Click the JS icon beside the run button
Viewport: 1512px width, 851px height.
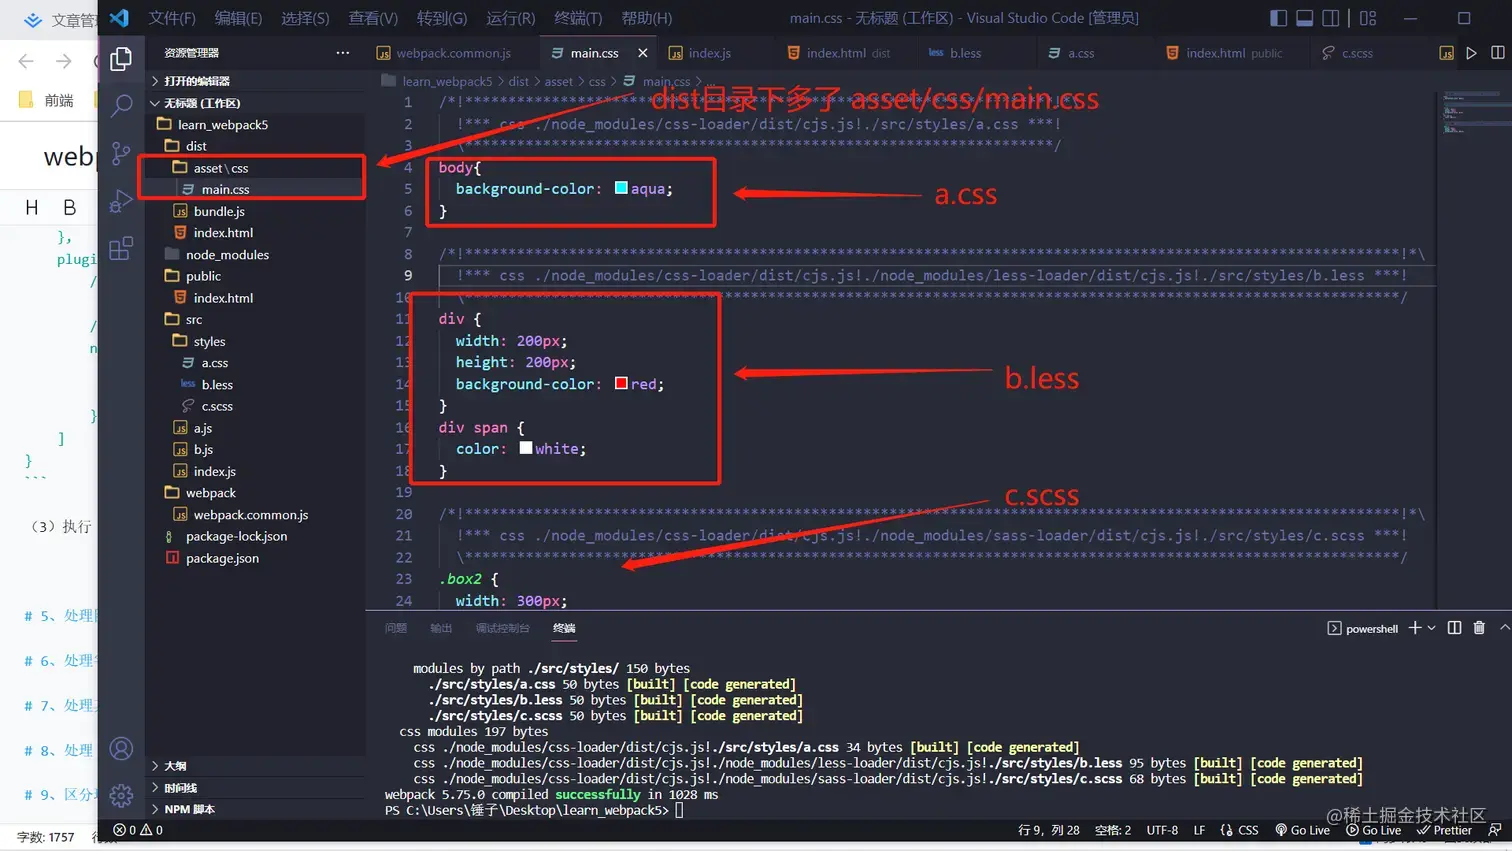coord(1446,53)
